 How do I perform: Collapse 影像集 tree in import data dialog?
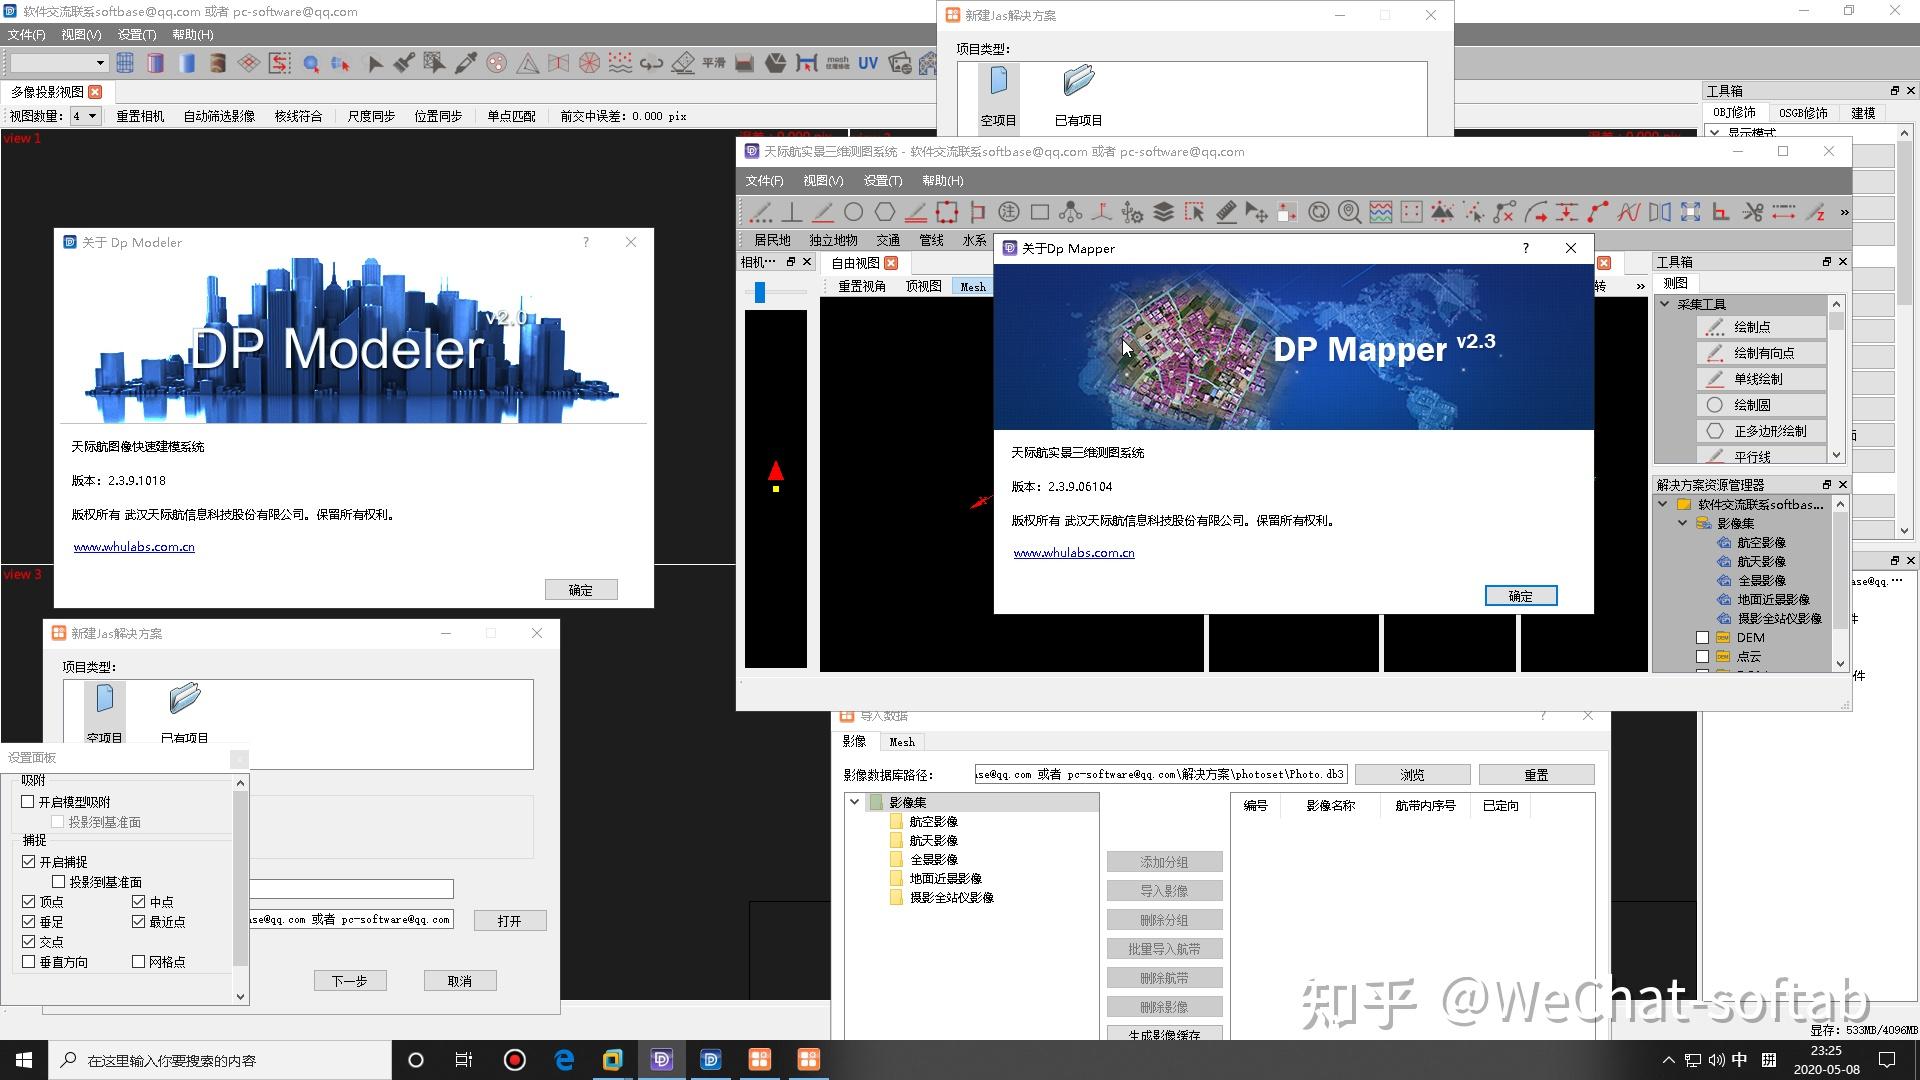(854, 802)
